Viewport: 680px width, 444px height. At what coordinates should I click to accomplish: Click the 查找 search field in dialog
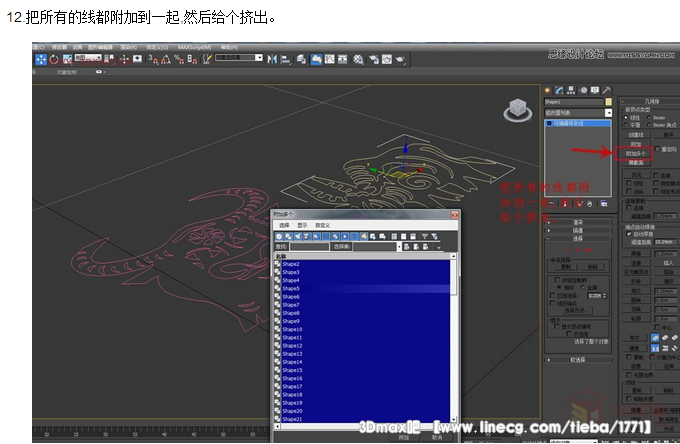[x=309, y=246]
